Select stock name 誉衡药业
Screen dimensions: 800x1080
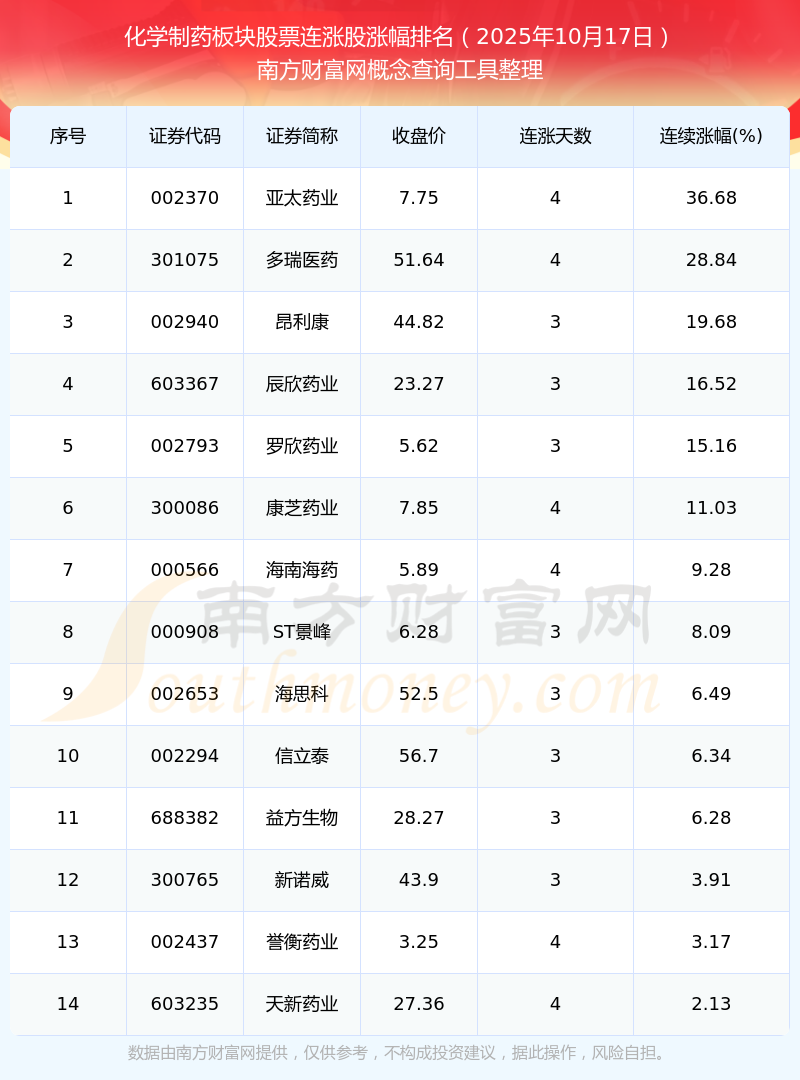[302, 942]
